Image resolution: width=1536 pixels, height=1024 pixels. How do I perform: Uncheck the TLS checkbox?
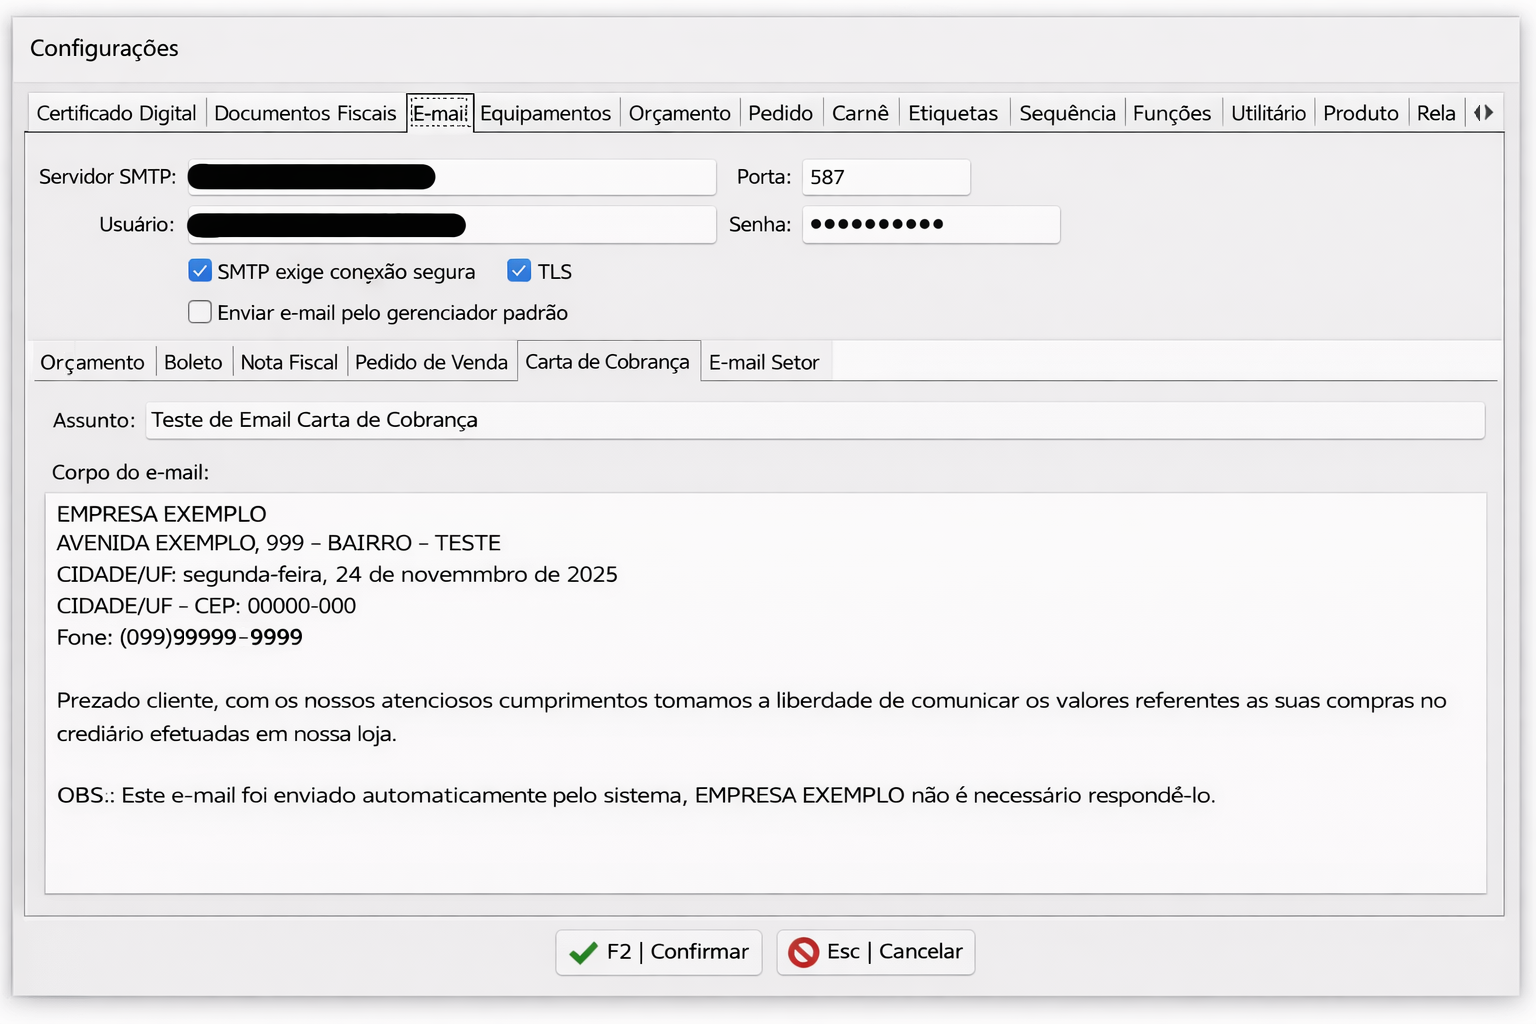click(x=519, y=271)
